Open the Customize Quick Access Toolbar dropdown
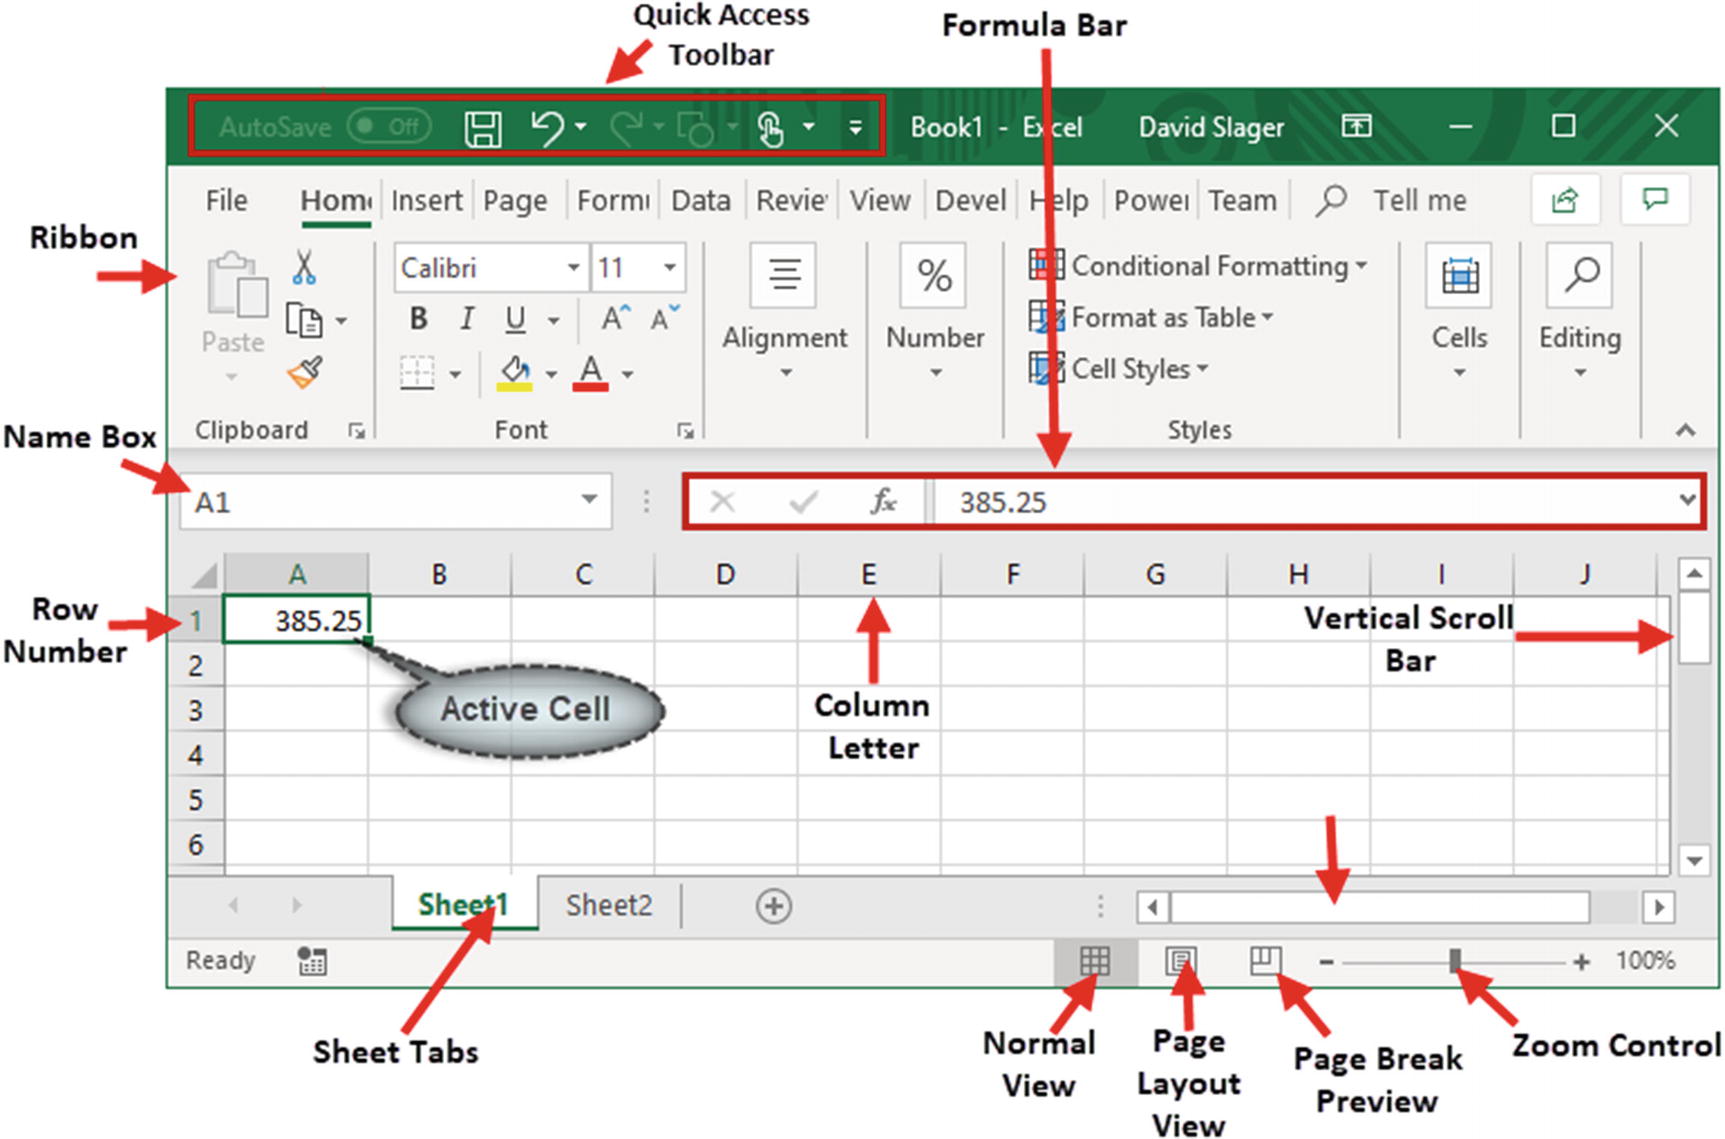Viewport: 1725px width, 1139px height. 855,127
